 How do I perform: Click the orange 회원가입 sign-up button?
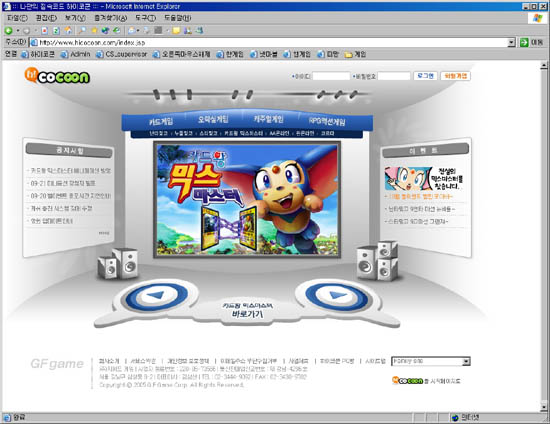pos(455,76)
